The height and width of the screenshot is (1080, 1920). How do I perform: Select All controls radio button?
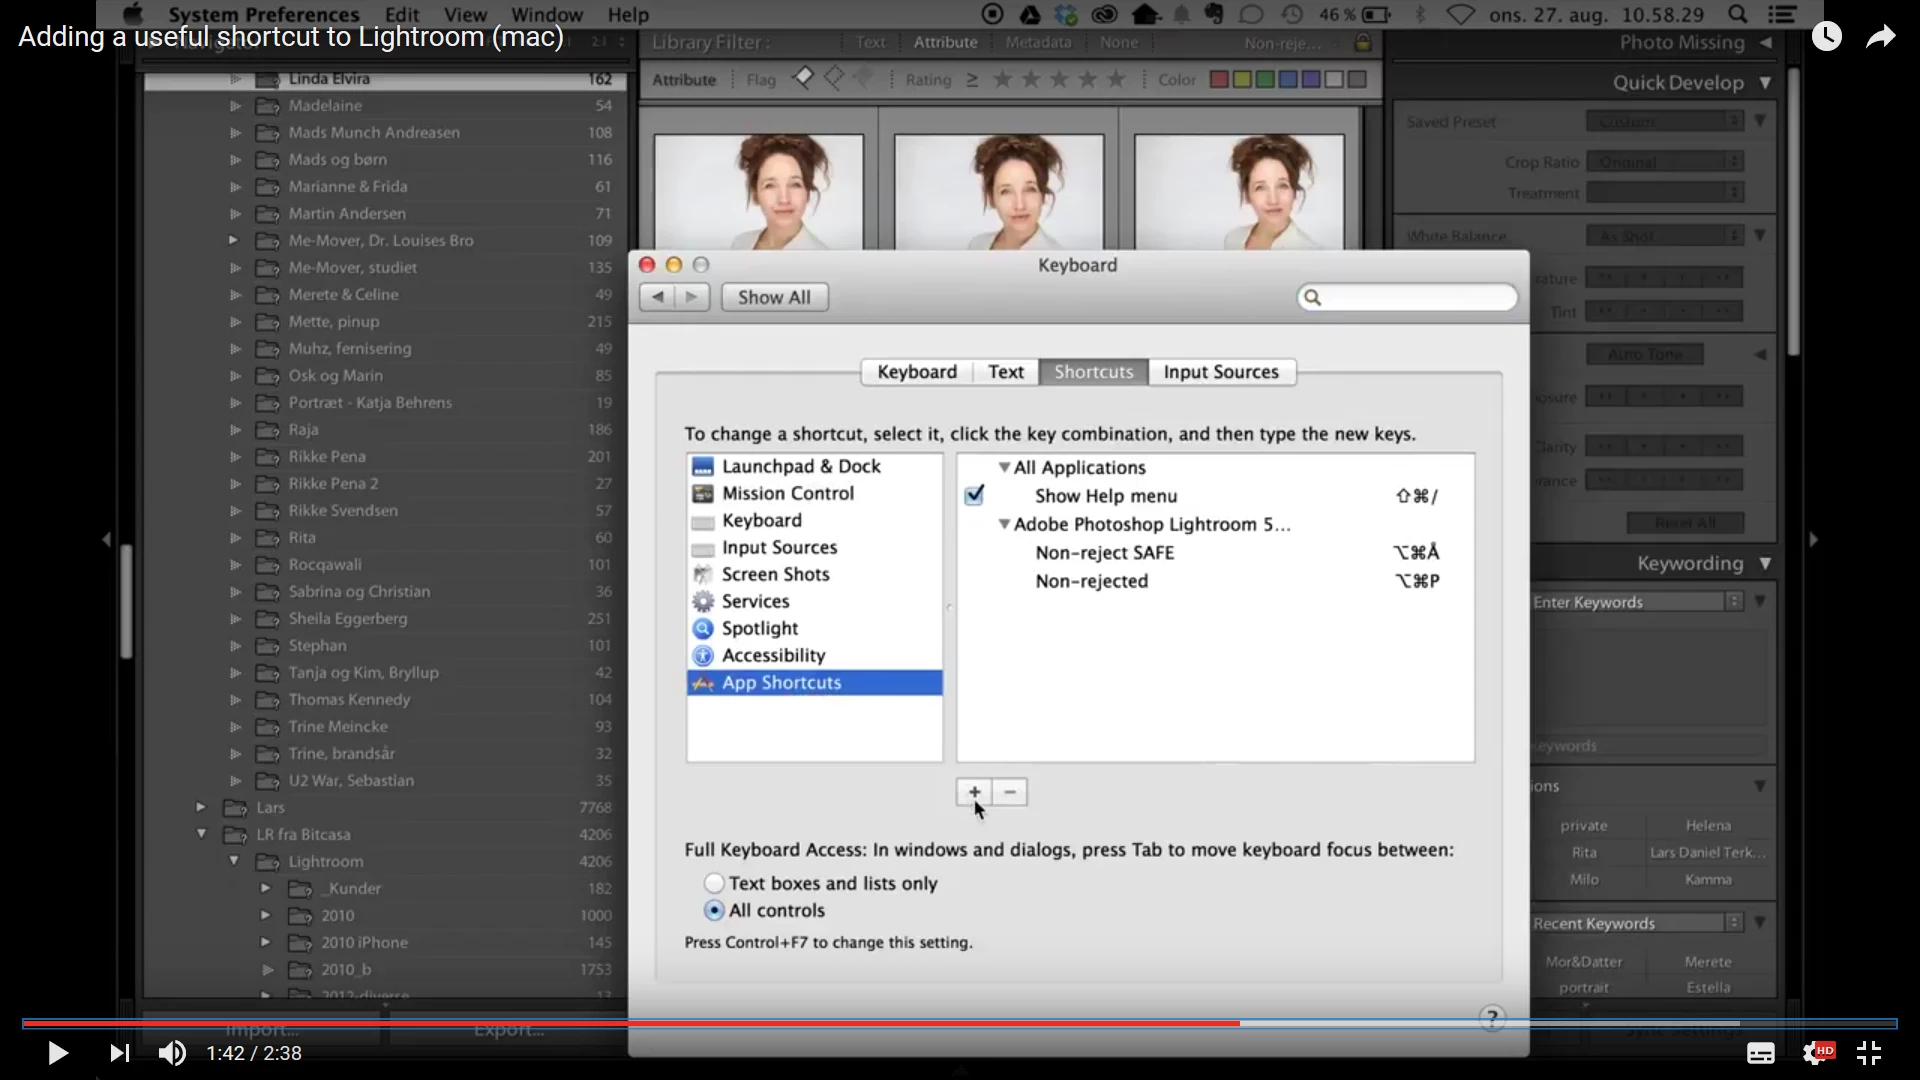(714, 910)
